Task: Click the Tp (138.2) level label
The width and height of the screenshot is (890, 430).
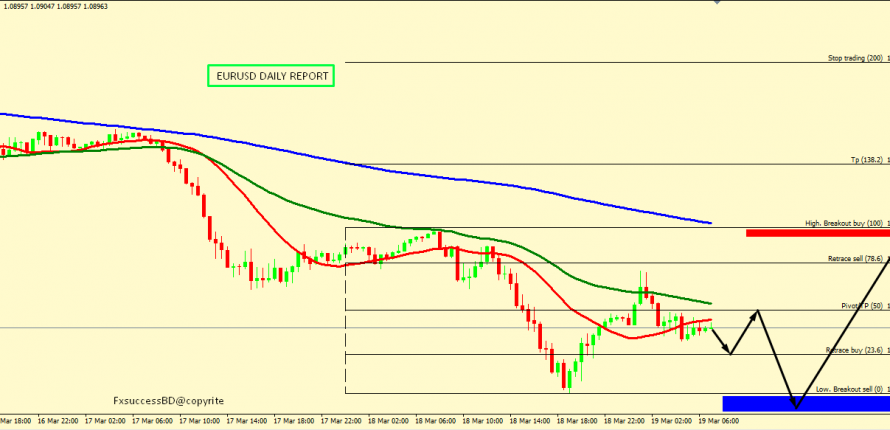Action: point(865,160)
